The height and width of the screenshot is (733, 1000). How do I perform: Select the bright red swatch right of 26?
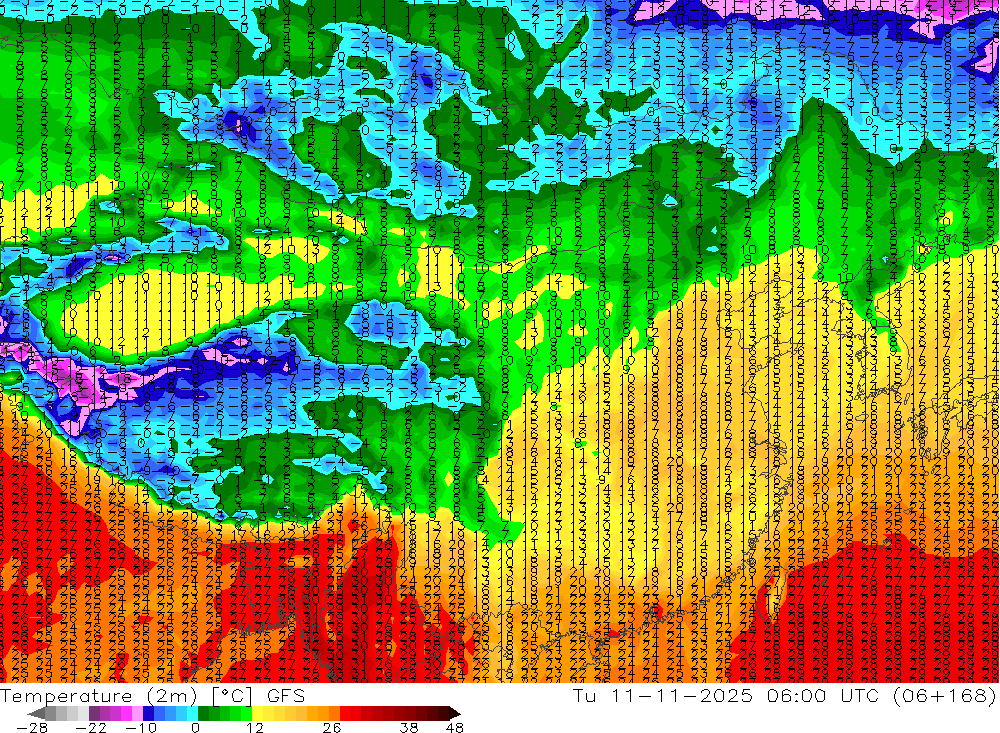coord(345,713)
